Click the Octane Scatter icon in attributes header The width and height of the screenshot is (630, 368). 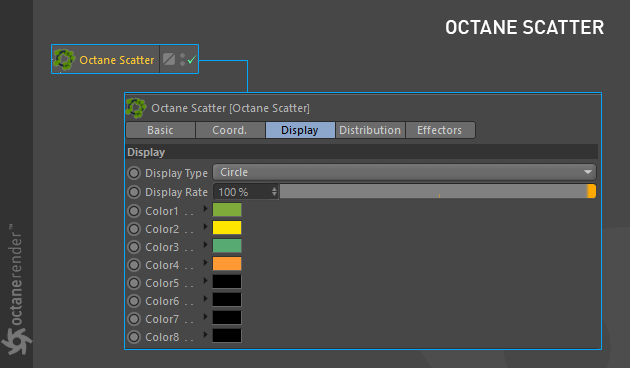[x=136, y=108]
